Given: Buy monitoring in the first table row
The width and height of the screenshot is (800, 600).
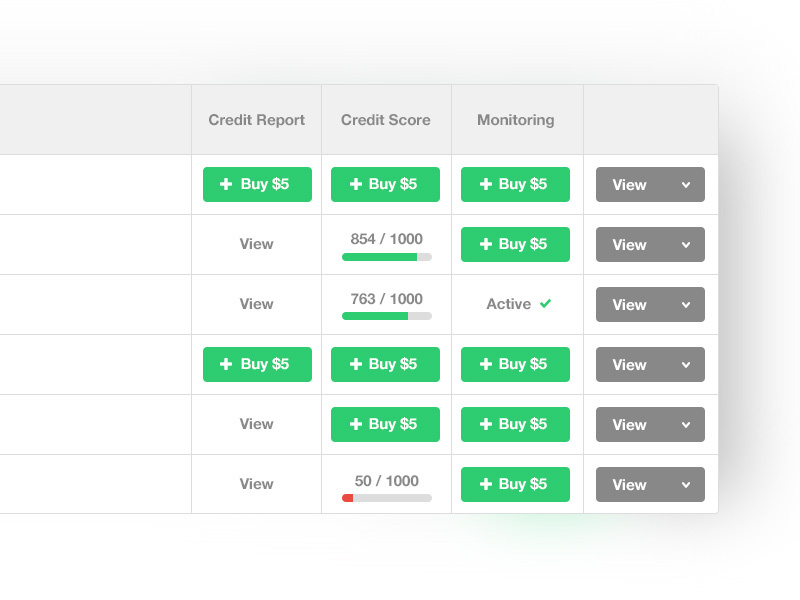Looking at the screenshot, I should 515,184.
